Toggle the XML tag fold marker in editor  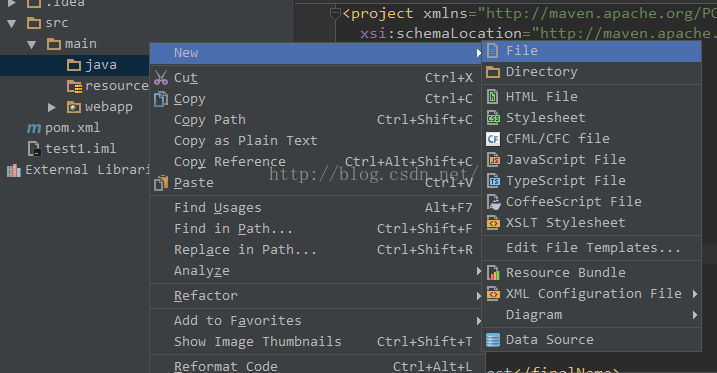pyautogui.click(x=335, y=14)
